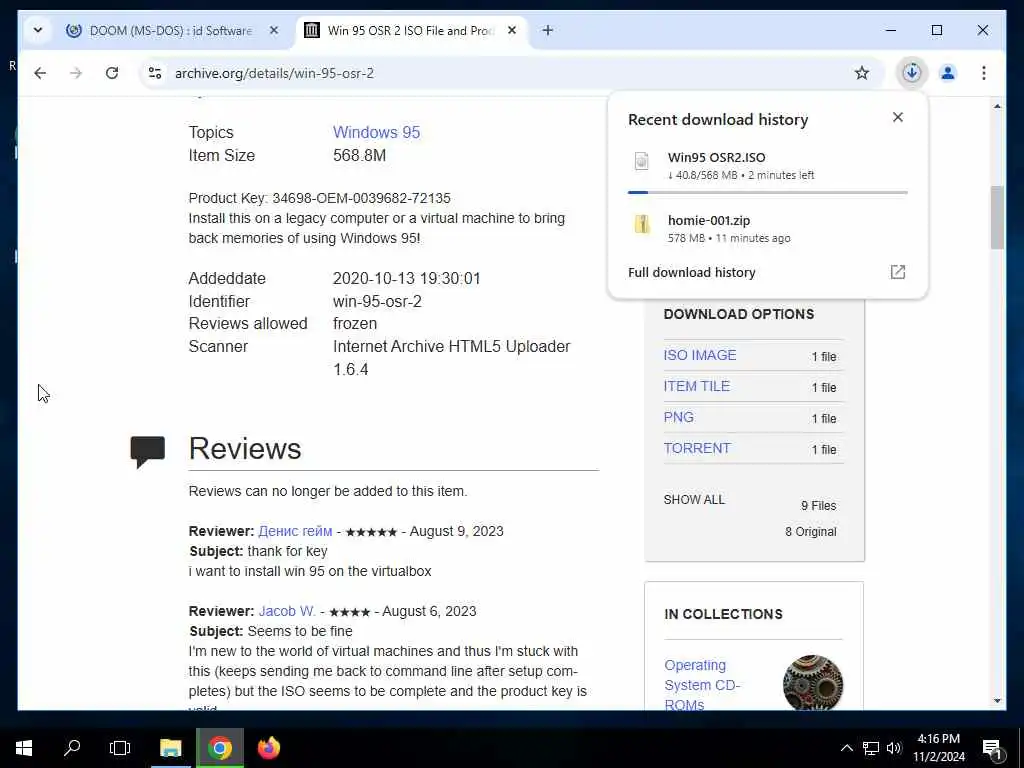Open File Explorer from the taskbar

pyautogui.click(x=170, y=748)
